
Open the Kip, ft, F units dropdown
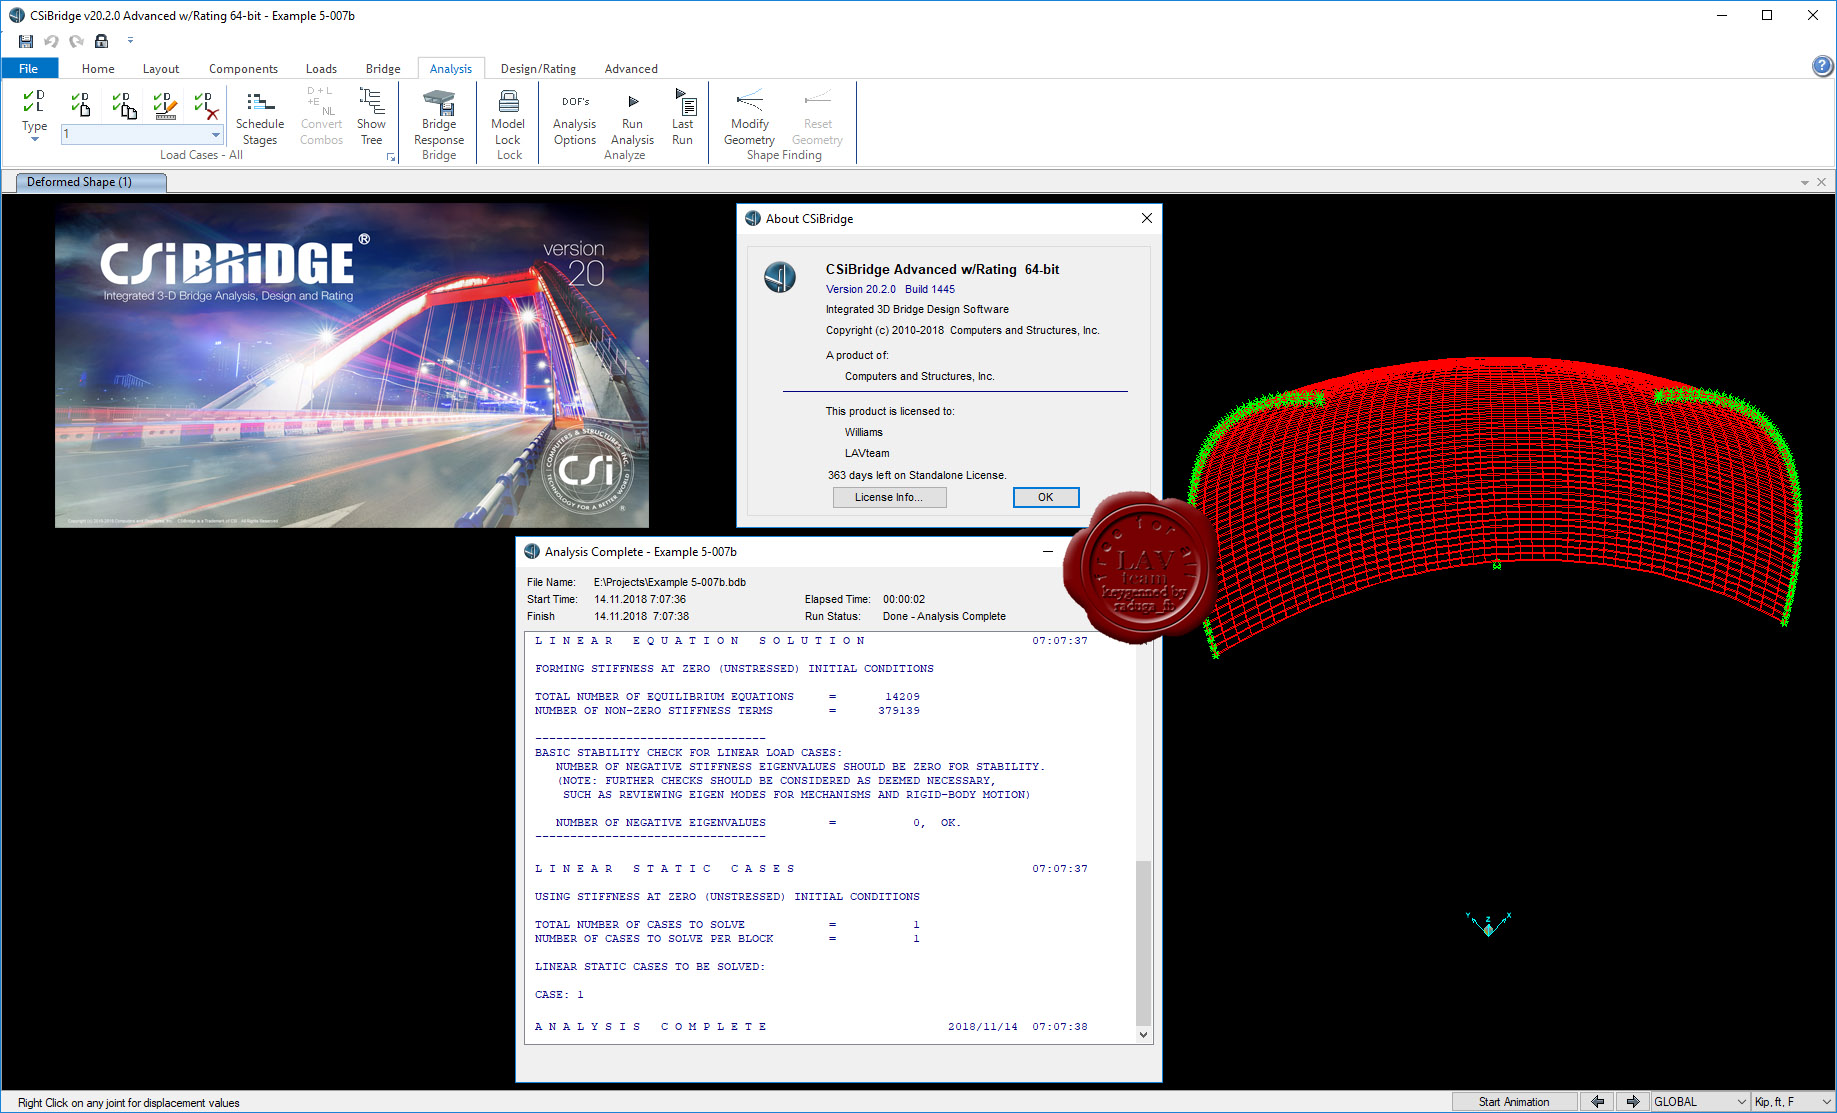(1793, 1102)
